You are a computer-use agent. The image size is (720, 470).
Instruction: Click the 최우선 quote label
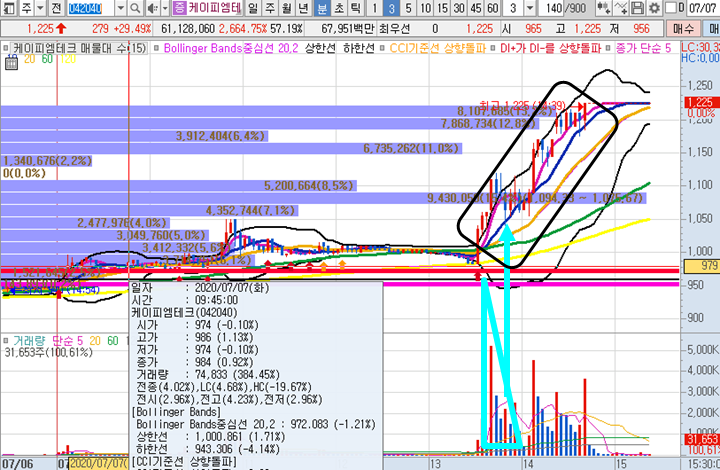coord(394,29)
